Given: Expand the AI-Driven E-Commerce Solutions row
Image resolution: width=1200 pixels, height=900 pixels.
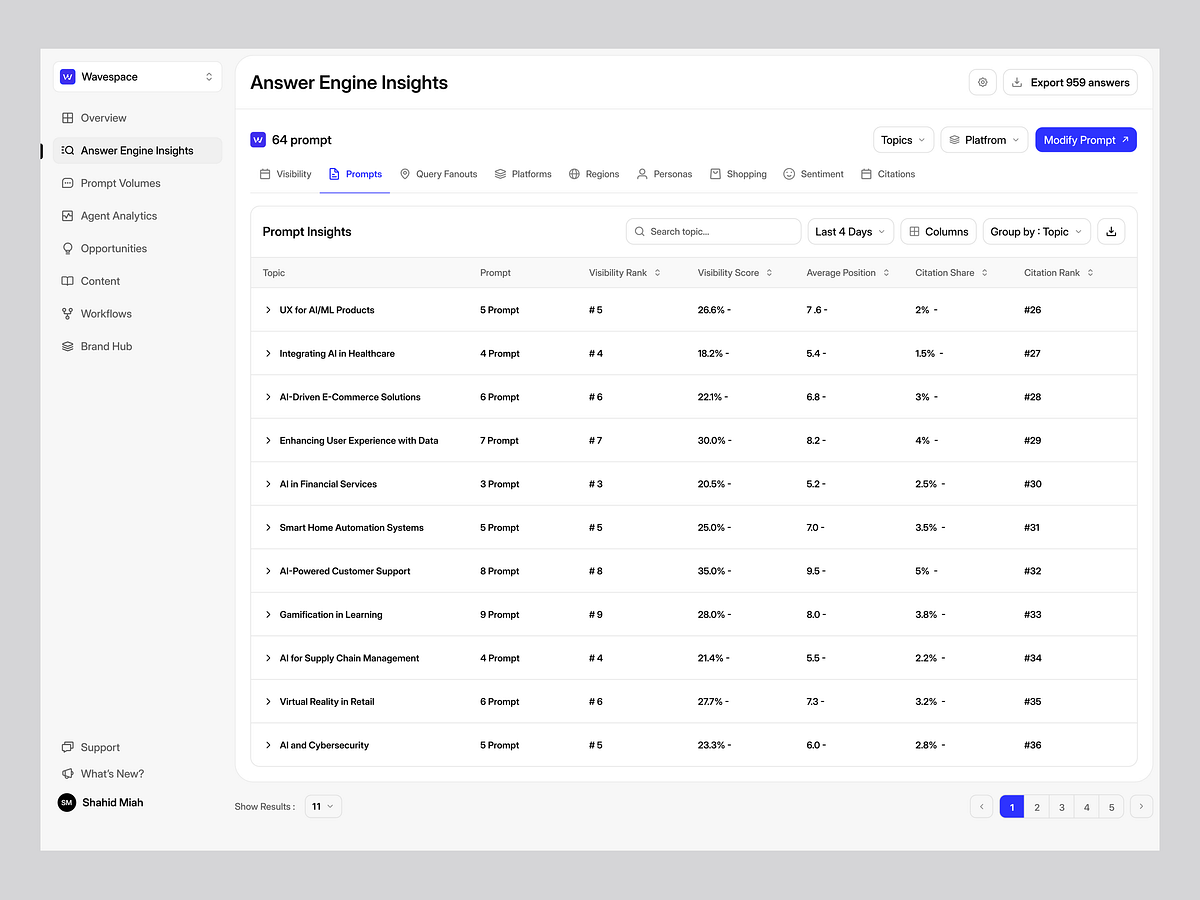Looking at the screenshot, I should [x=268, y=397].
